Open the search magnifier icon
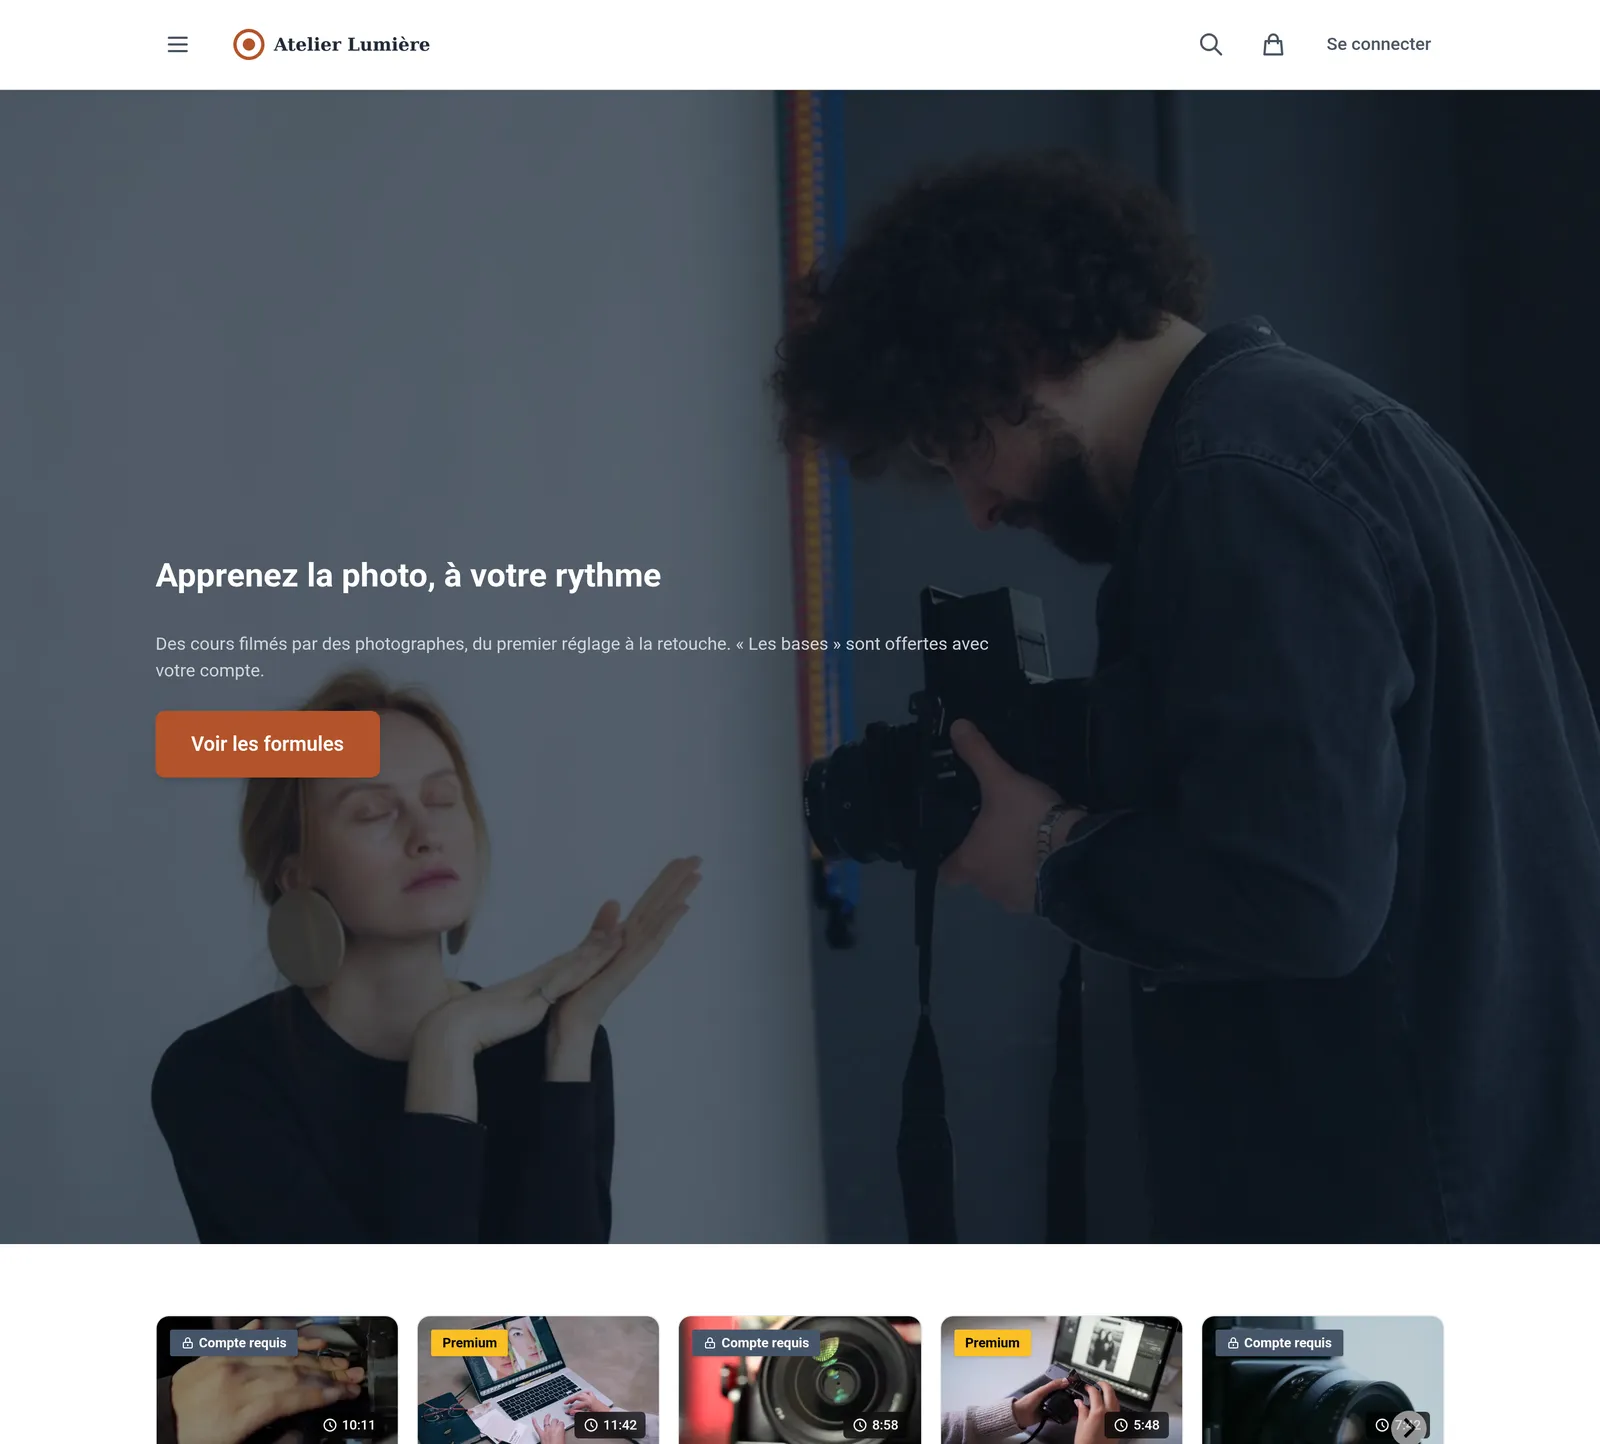This screenshot has height=1444, width=1600. pos(1210,44)
